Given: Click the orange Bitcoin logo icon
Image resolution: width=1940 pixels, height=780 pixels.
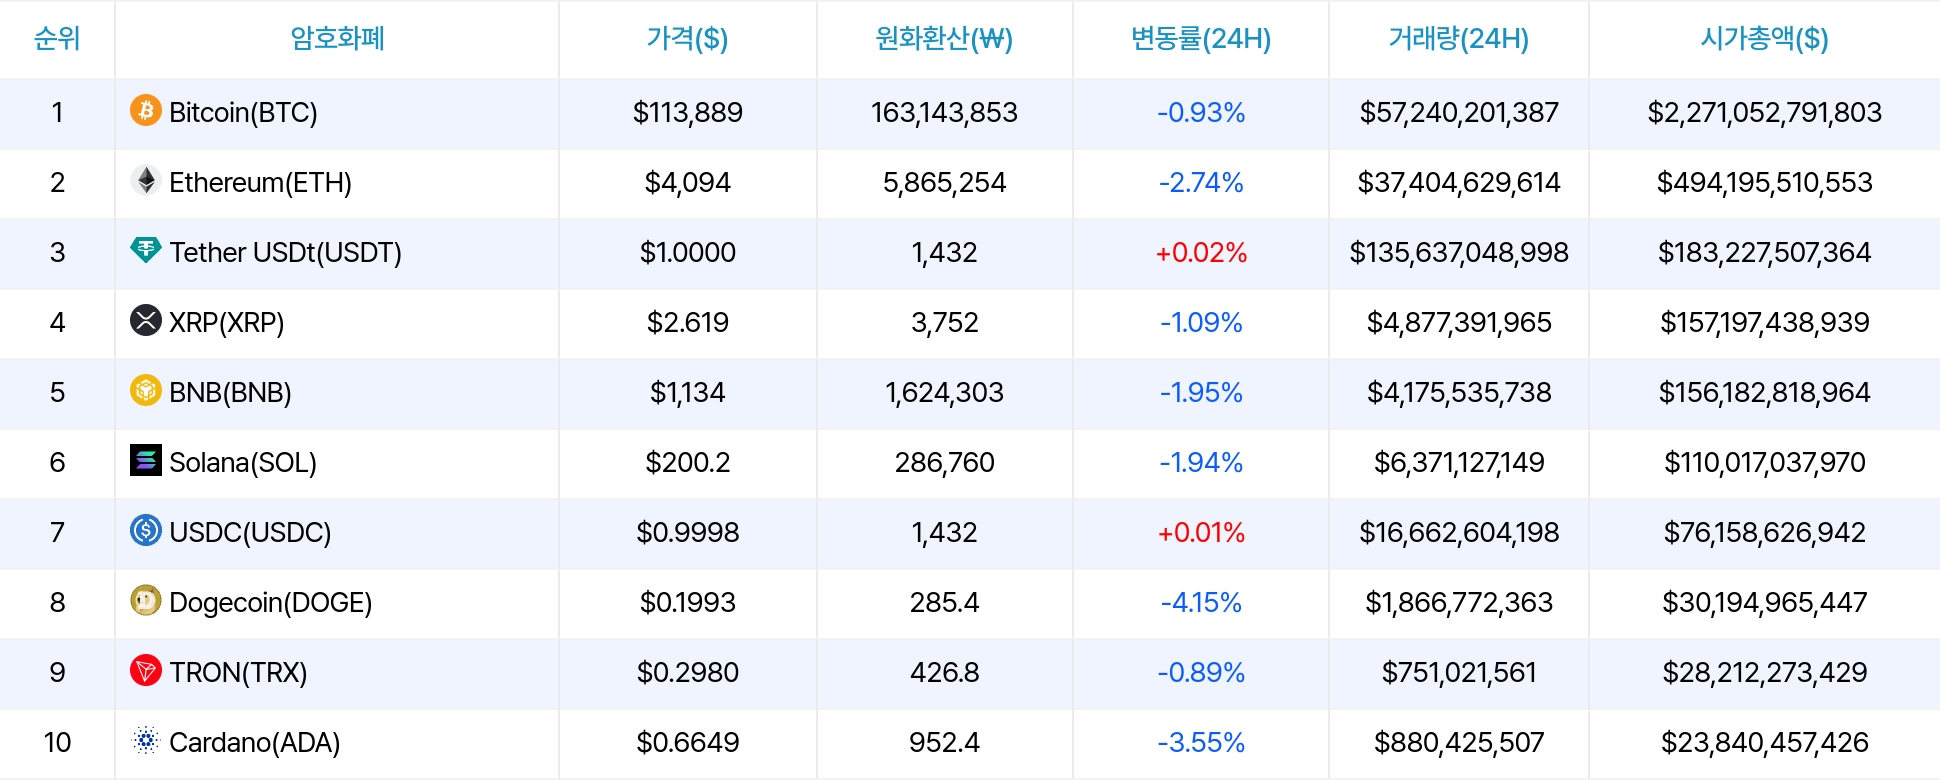Looking at the screenshot, I should coord(146,110).
